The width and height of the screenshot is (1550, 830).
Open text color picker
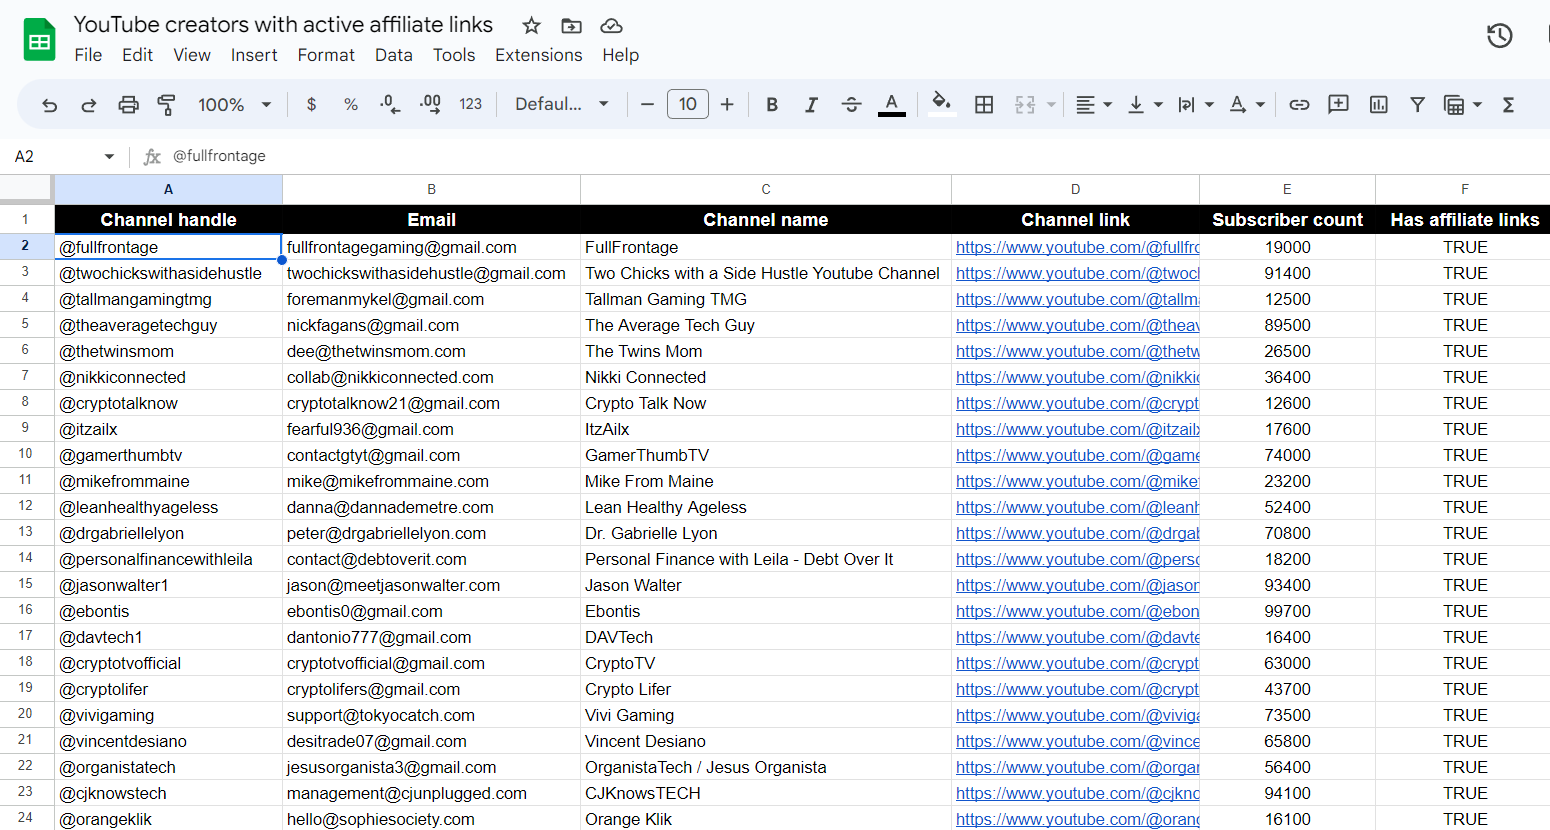(892, 104)
